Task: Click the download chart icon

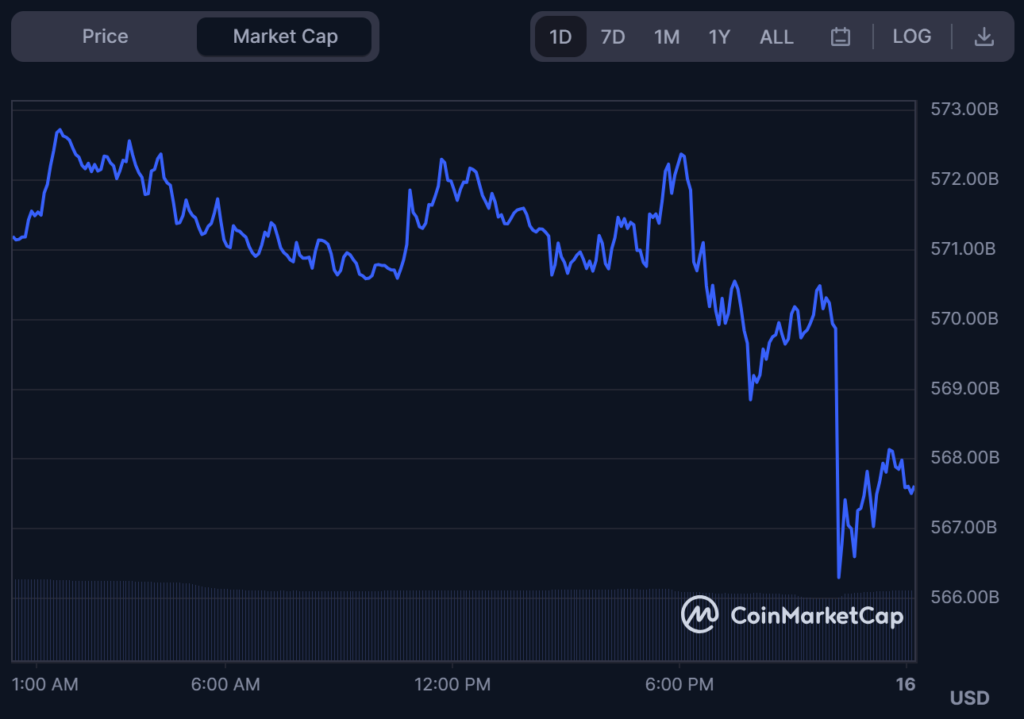Action: tap(984, 37)
